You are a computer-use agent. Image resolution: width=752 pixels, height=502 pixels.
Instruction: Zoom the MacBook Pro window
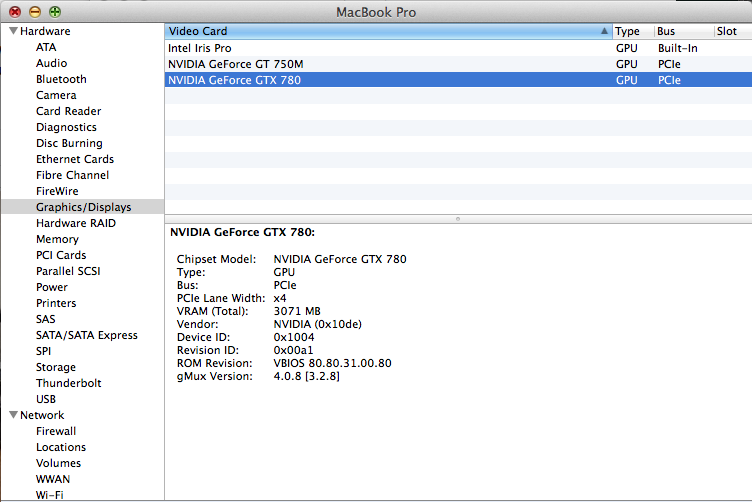click(x=55, y=12)
